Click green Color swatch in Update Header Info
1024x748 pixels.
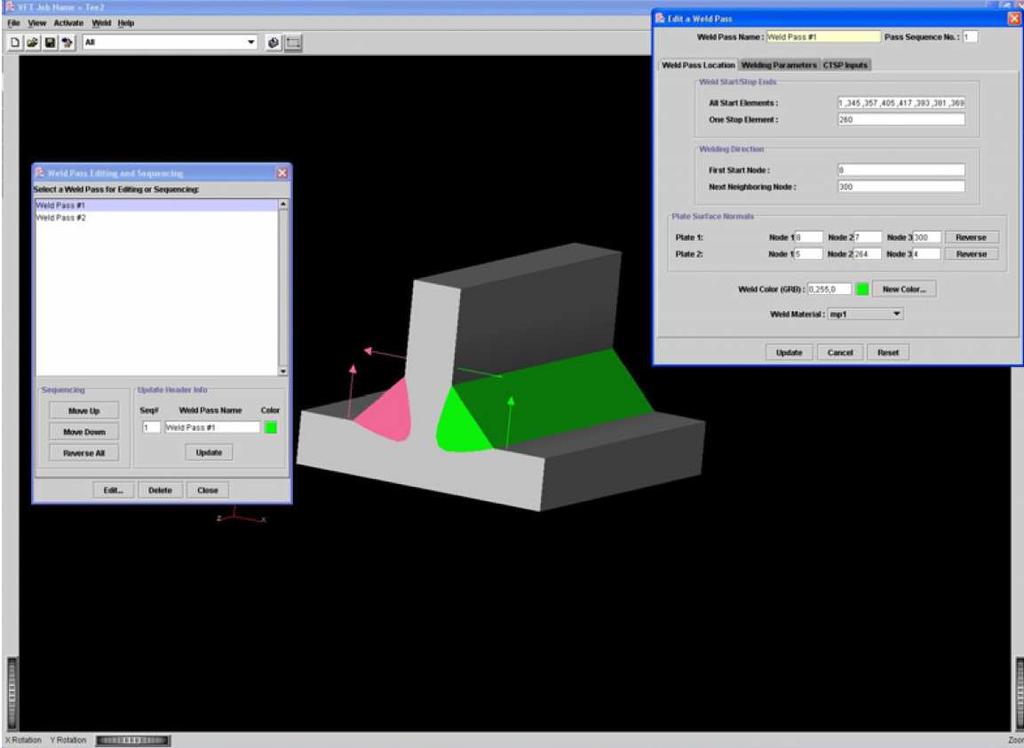click(x=271, y=427)
